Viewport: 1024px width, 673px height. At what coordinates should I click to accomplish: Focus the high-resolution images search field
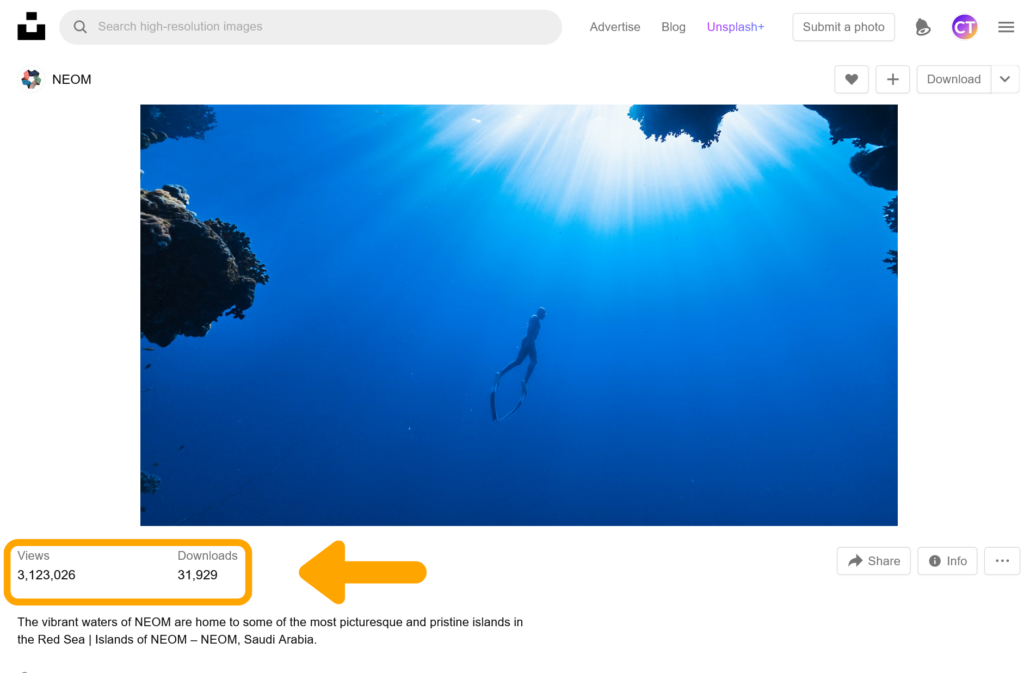point(310,27)
